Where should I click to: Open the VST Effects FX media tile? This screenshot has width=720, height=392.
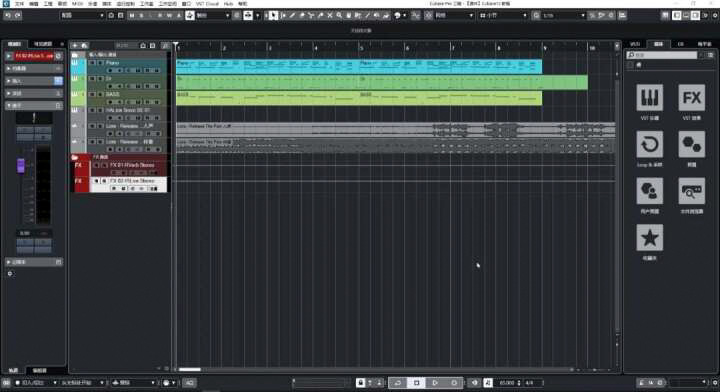coord(692,97)
